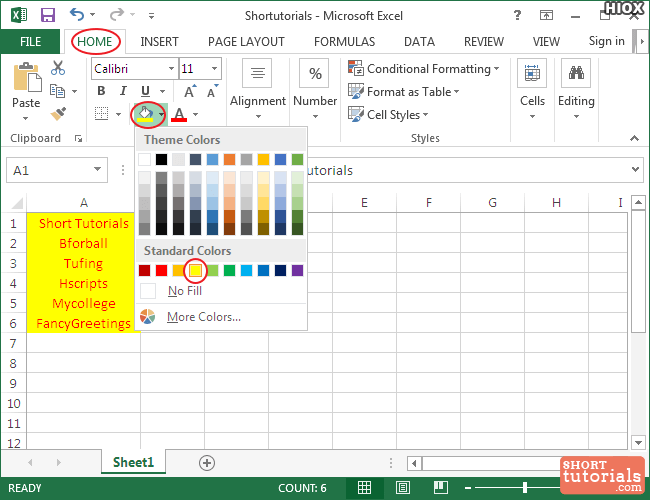
Task: Open the Cells group icon
Action: (x=532, y=73)
